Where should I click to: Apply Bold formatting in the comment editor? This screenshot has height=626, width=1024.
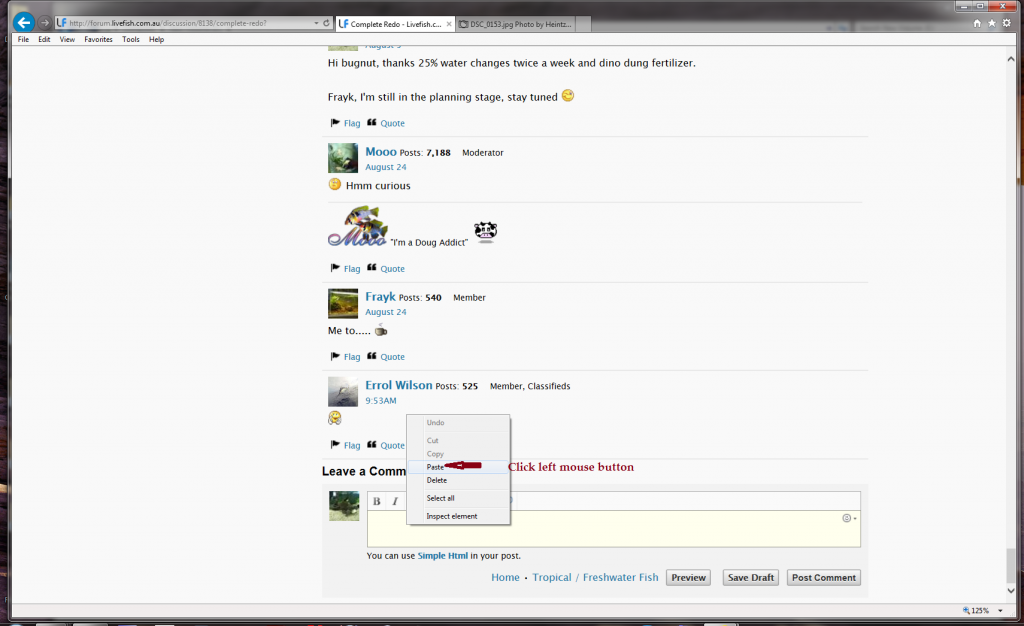coord(377,501)
